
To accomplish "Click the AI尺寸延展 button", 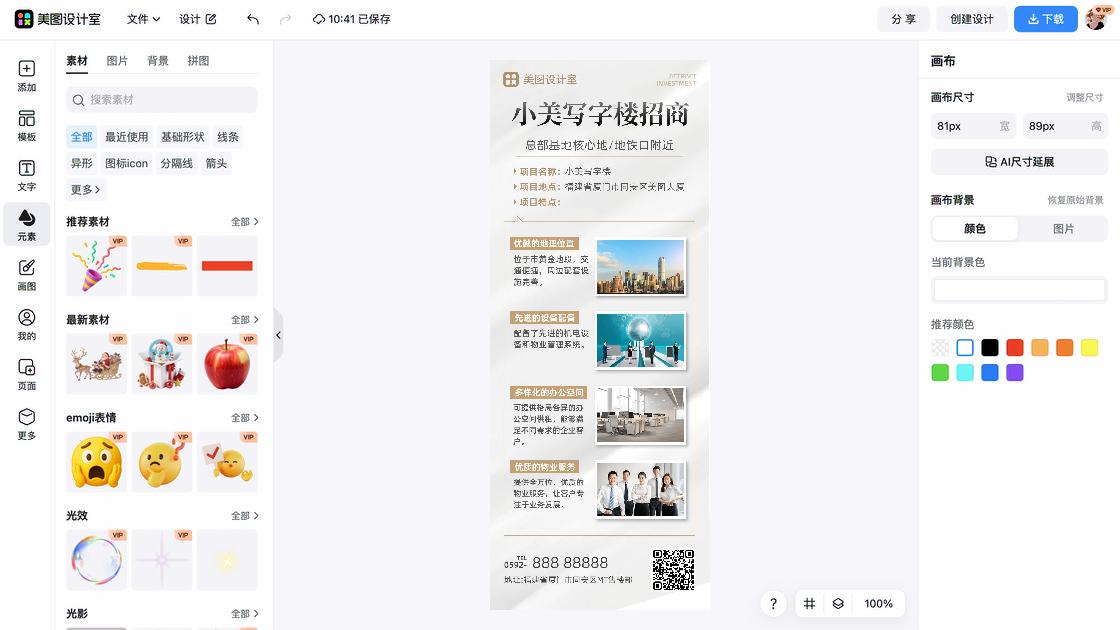I will (1018, 162).
